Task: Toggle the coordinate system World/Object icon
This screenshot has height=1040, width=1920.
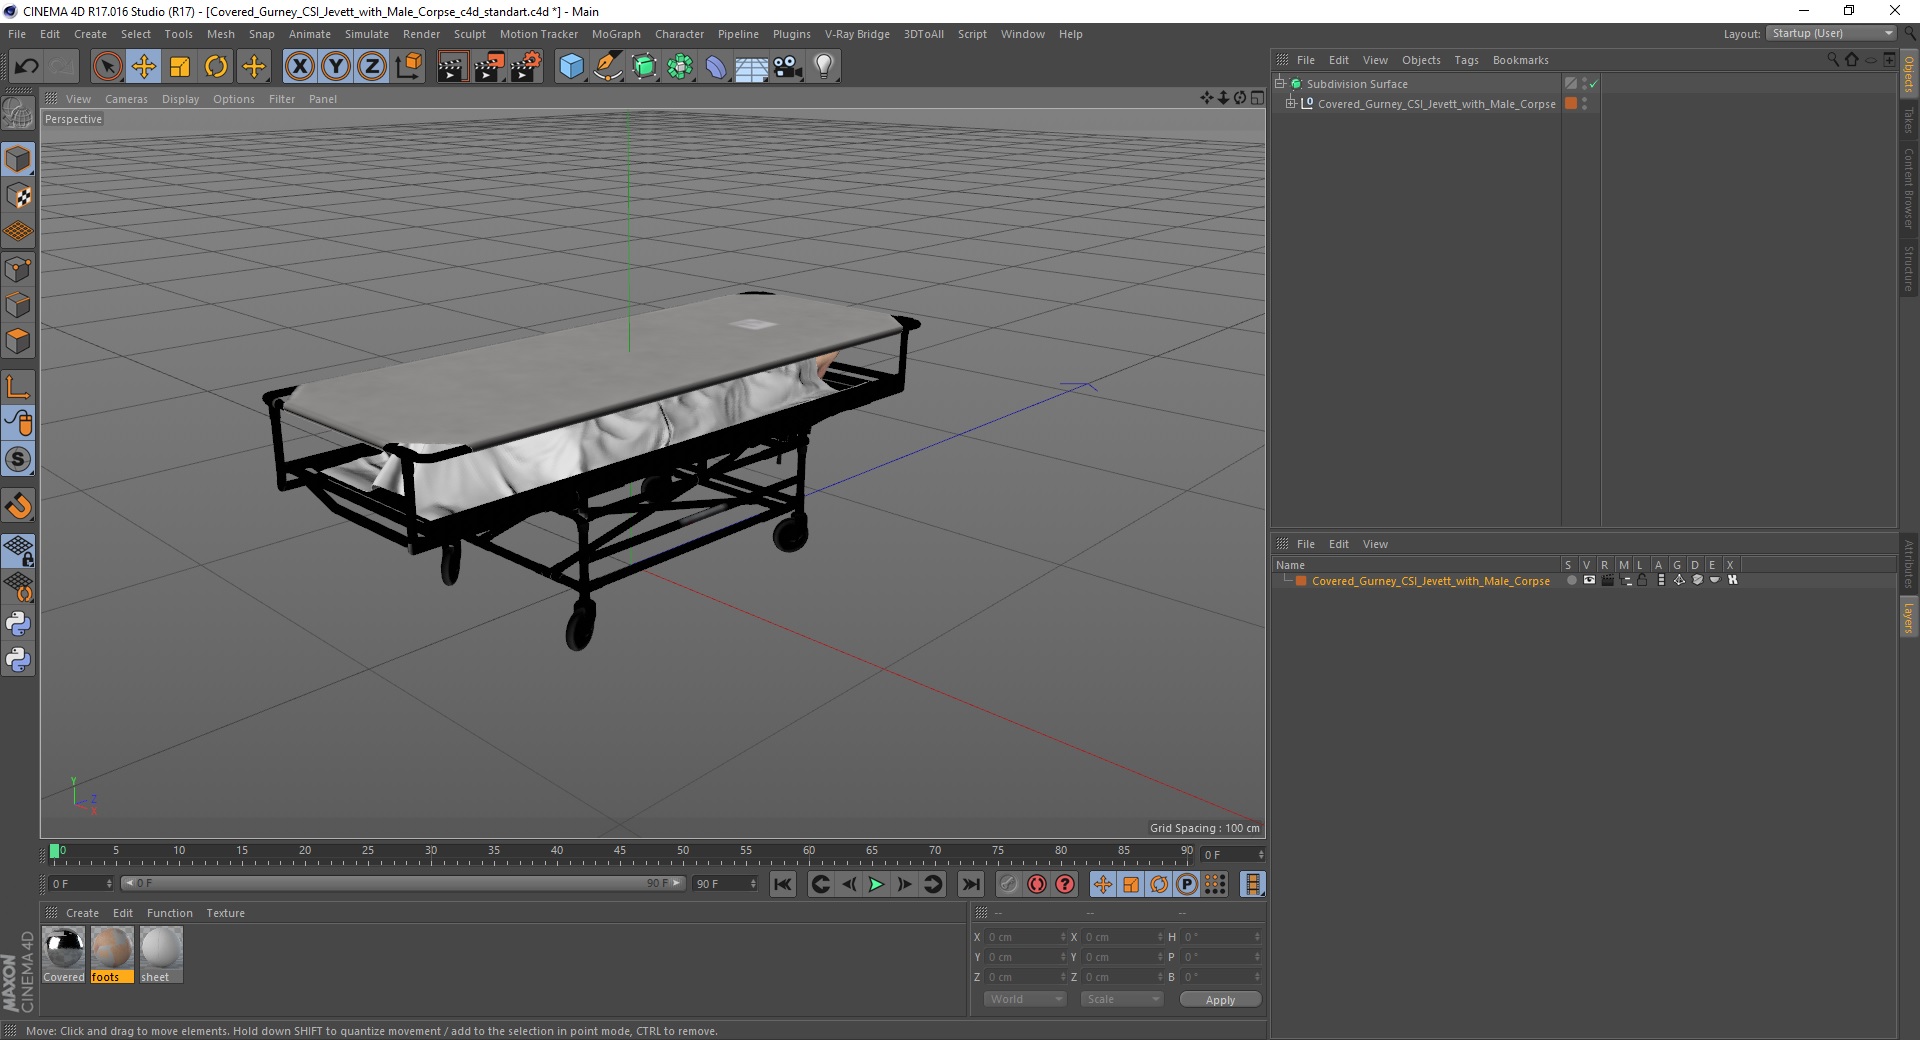Action: tap(408, 67)
